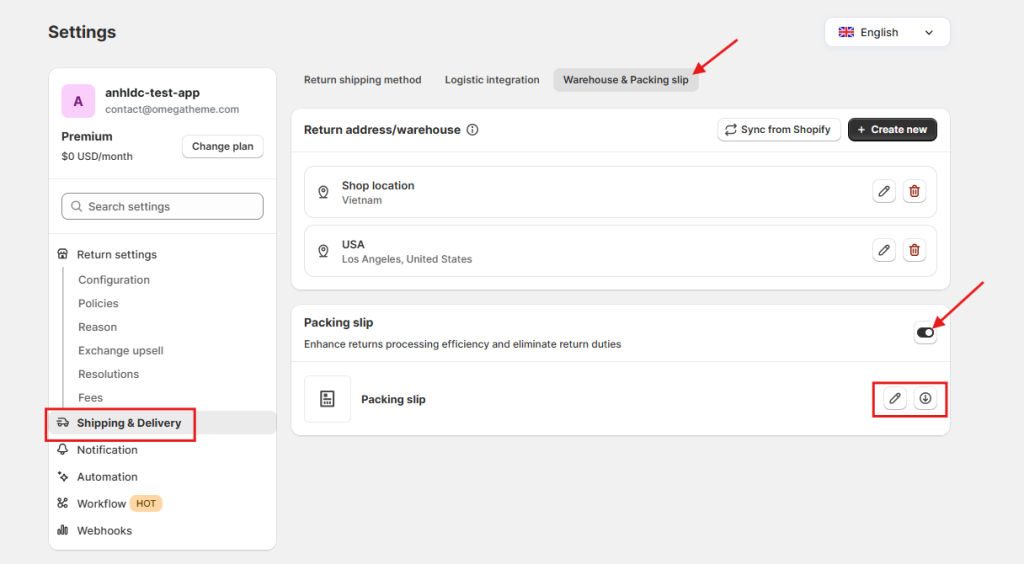Click the Return settings store icon
Screen dimensions: 1024x564
pos(63,254)
